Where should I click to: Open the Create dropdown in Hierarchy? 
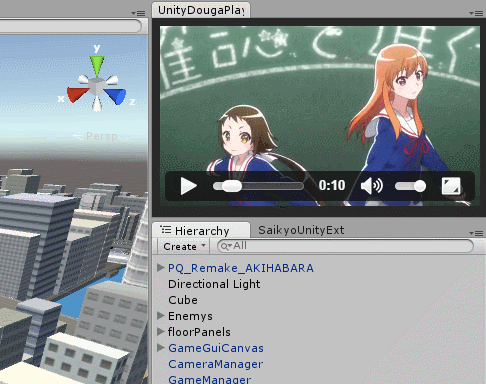point(184,246)
